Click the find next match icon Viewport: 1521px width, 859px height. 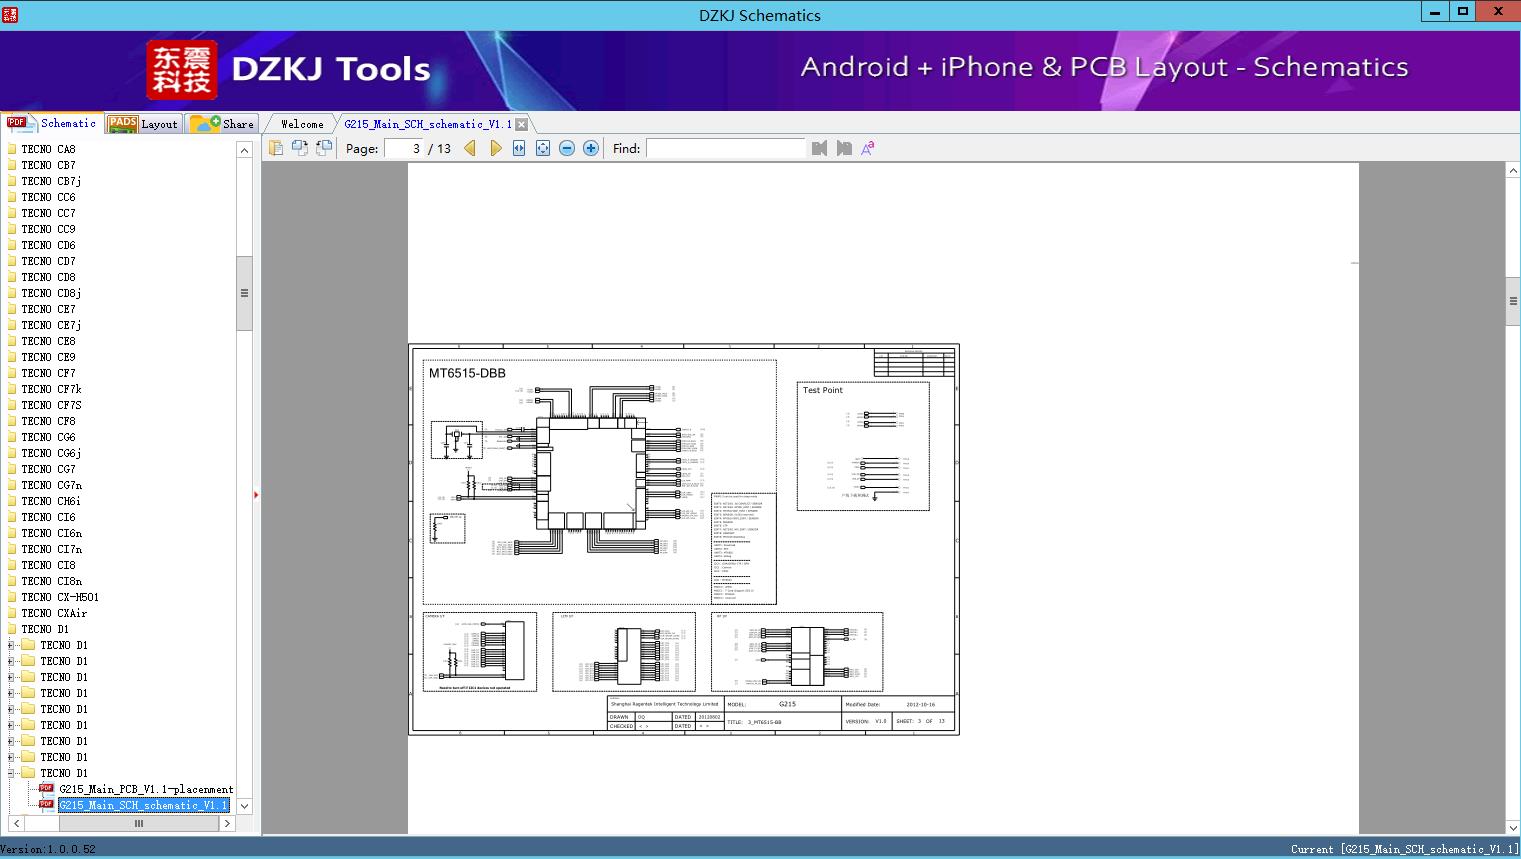point(844,148)
